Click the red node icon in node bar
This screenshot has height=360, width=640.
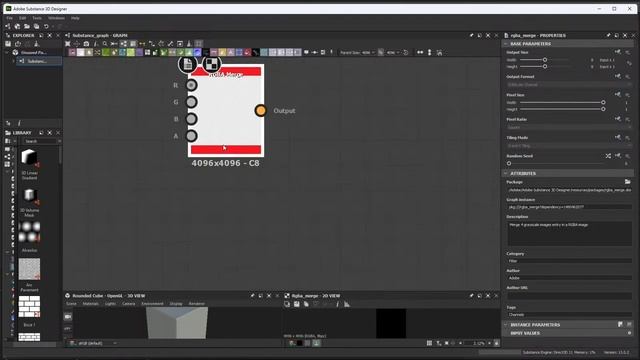247,52
